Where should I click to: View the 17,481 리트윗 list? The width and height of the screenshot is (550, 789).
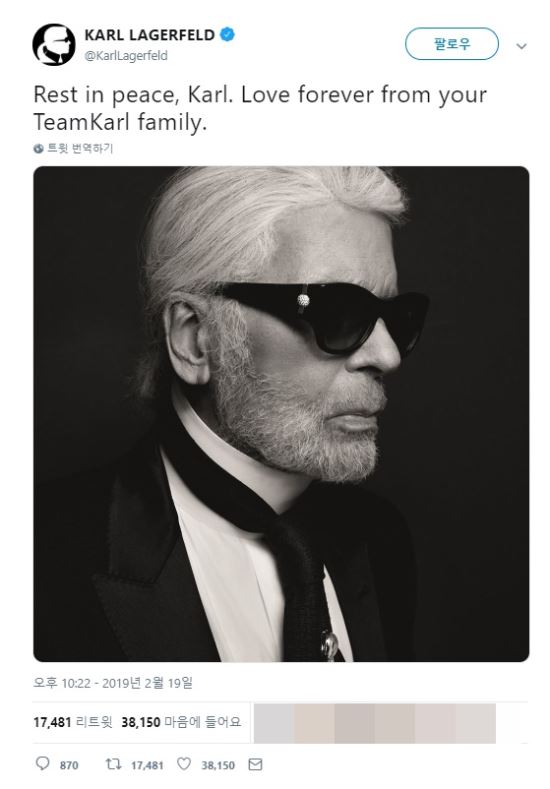click(73, 722)
